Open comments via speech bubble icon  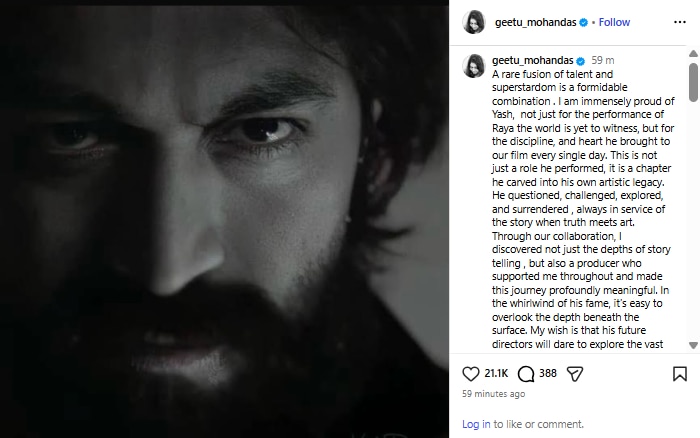[527, 374]
